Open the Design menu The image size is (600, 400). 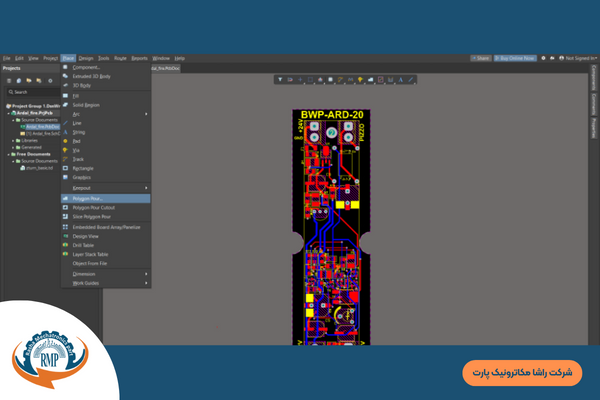[86, 59]
